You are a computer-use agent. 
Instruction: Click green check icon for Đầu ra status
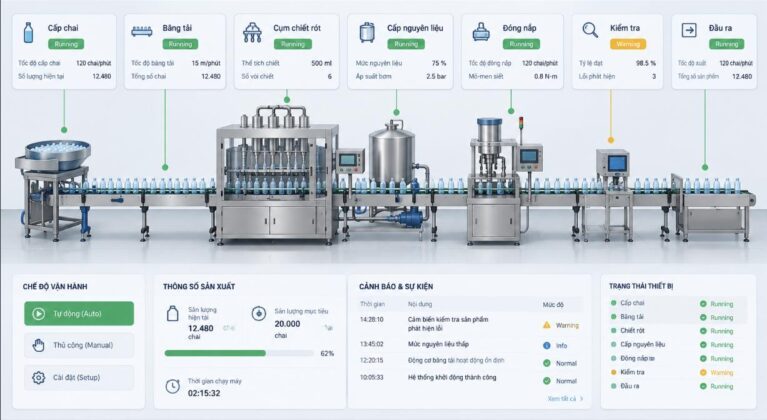(x=703, y=386)
